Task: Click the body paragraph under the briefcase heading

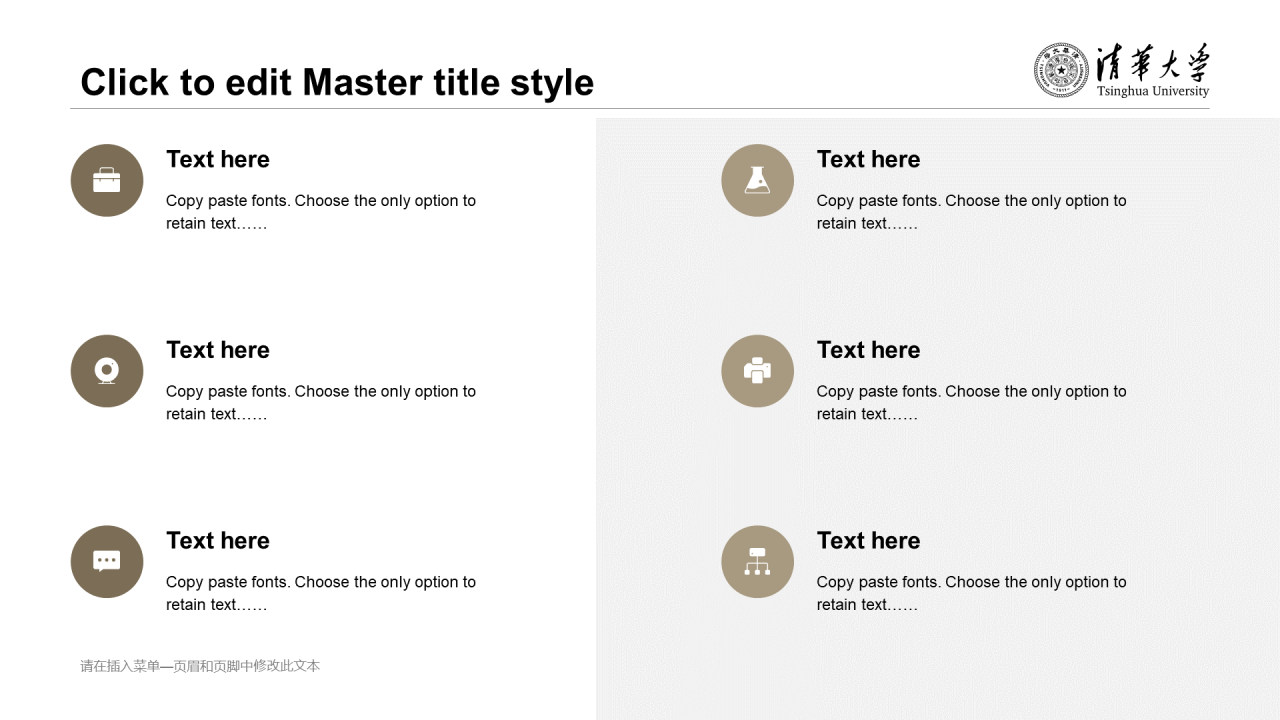Action: pos(320,212)
